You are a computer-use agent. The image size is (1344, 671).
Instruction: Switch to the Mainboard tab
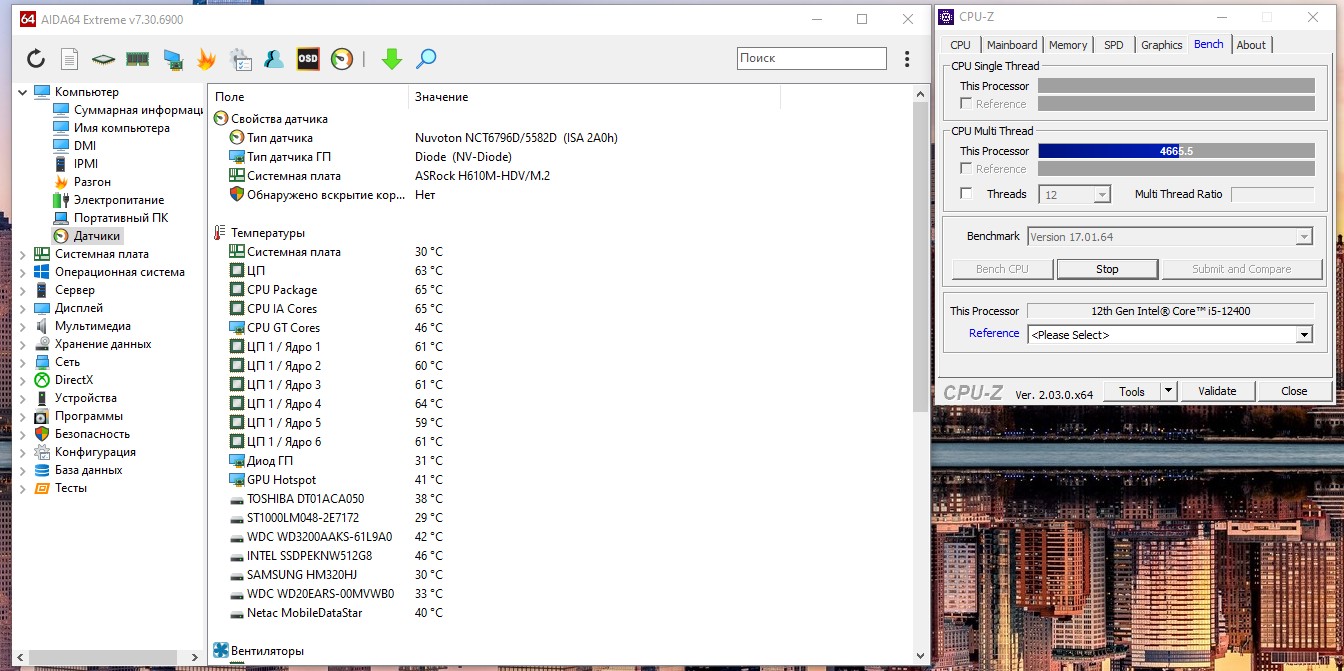[1012, 45]
